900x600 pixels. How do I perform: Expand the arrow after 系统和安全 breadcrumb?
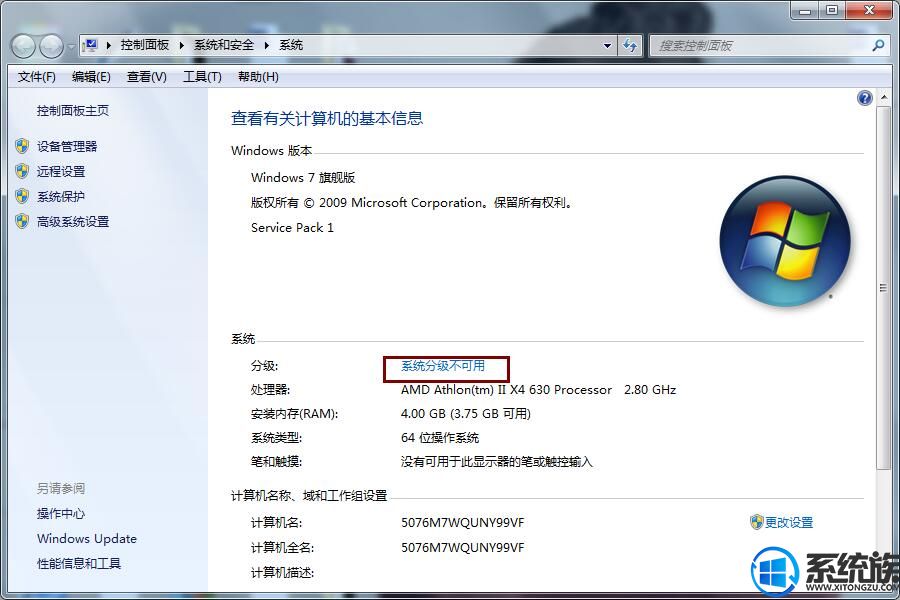pos(266,45)
